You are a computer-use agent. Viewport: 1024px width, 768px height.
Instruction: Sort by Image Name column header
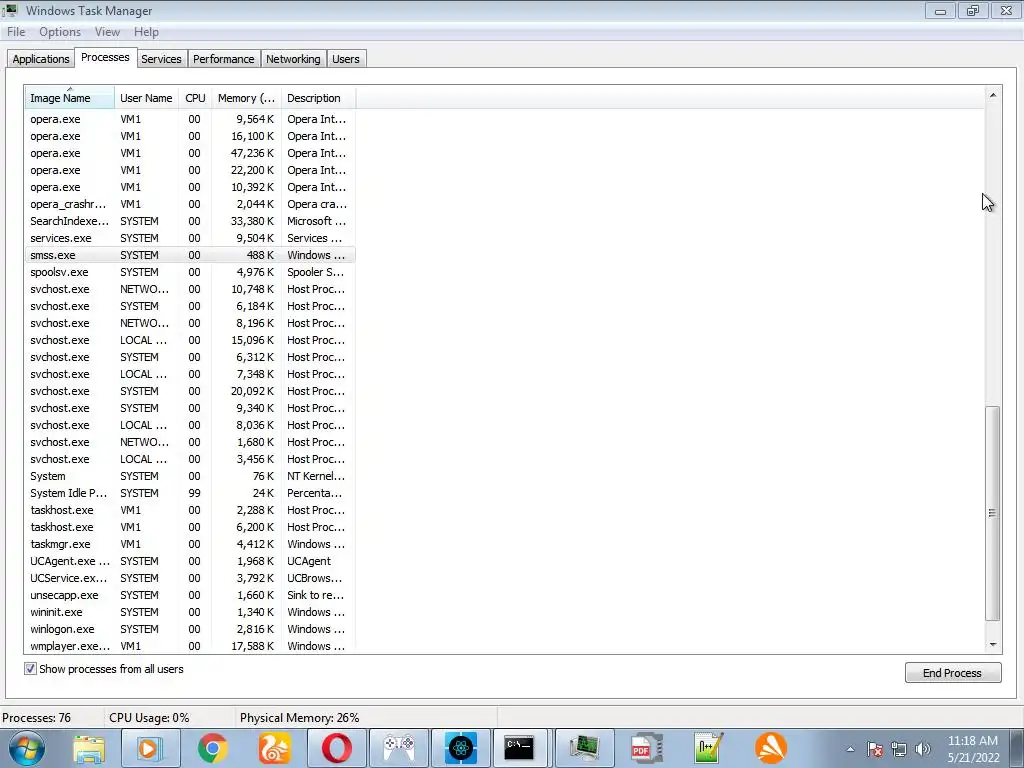[70, 98]
